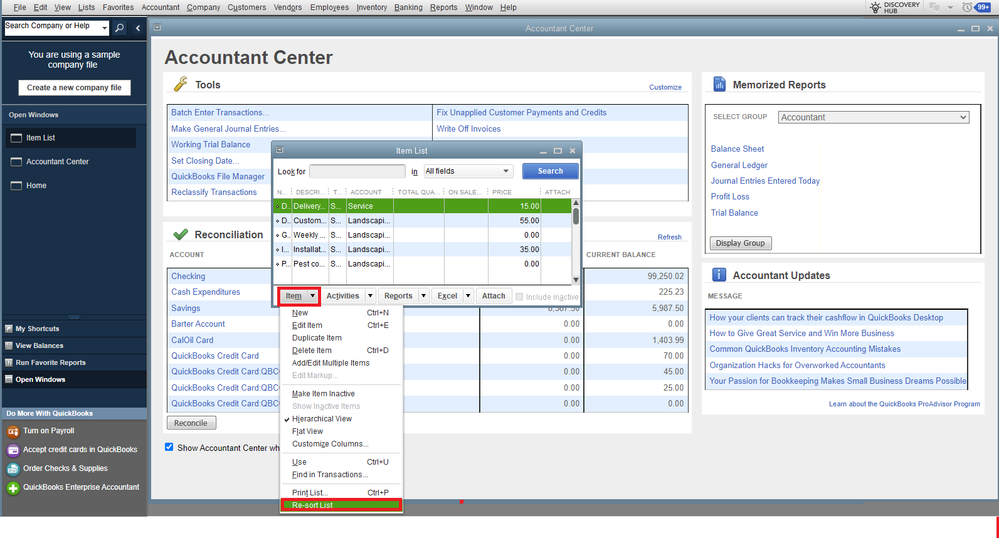Open the Banking menu

(408, 8)
